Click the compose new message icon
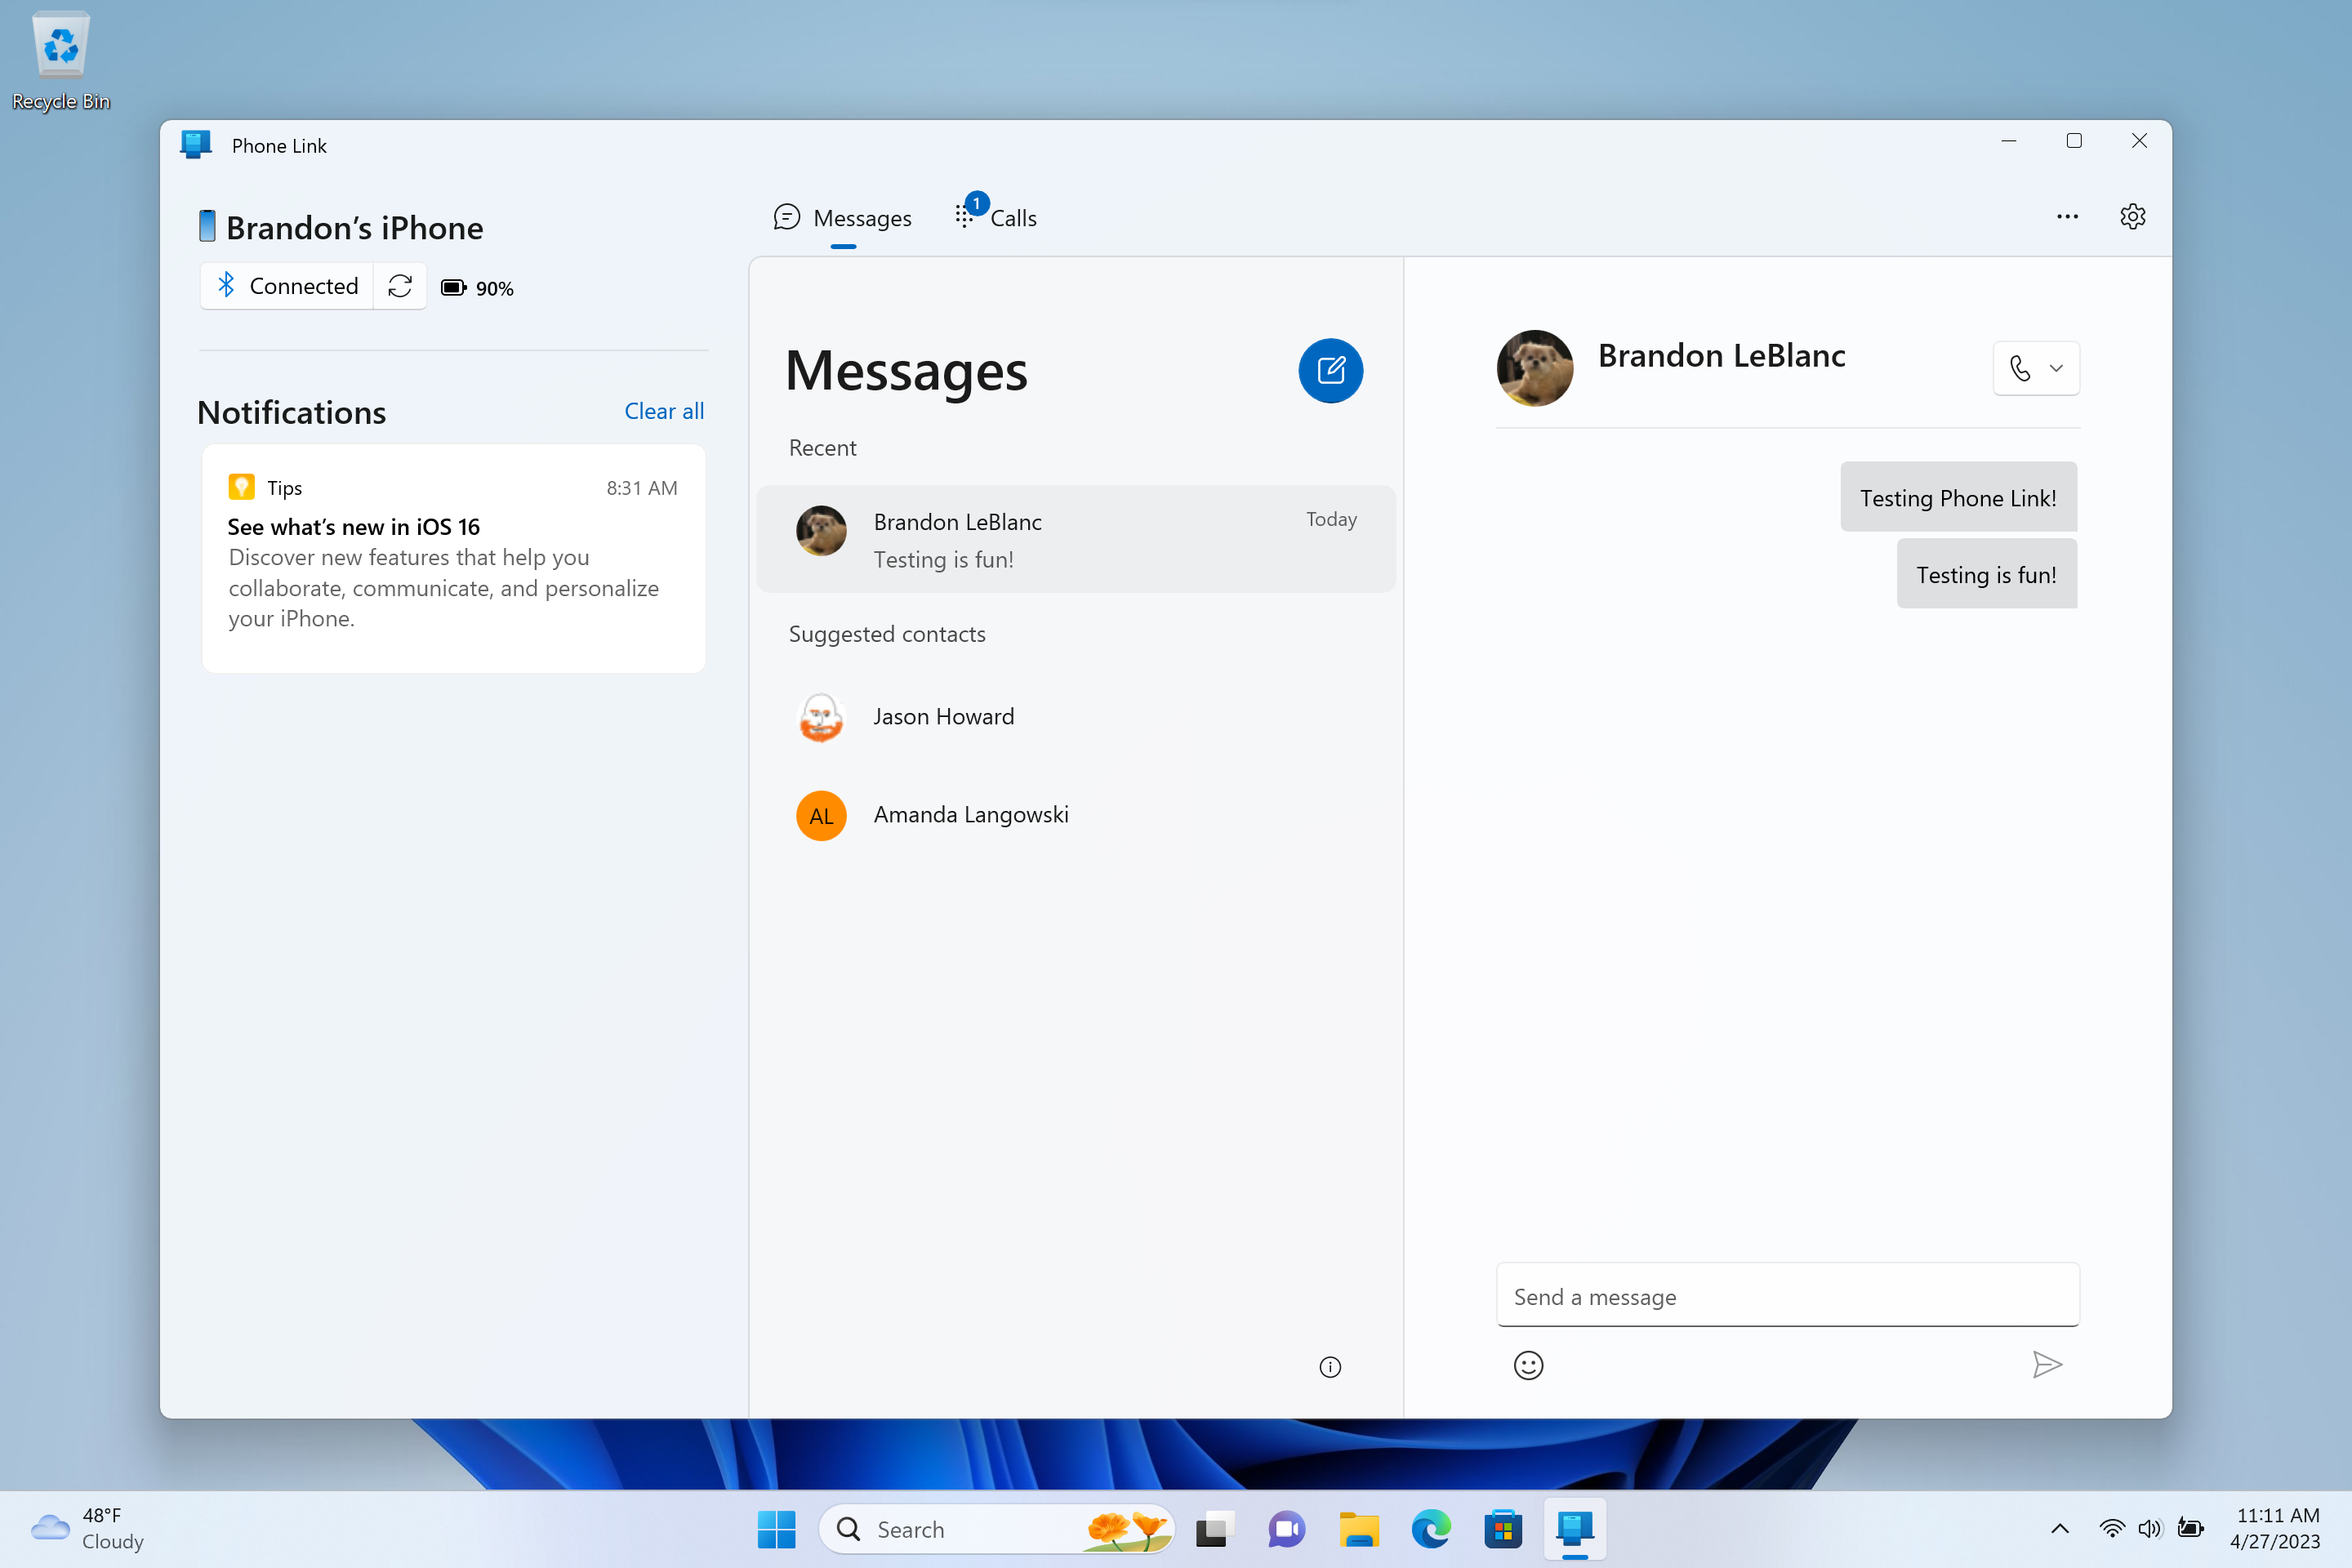 point(1330,369)
